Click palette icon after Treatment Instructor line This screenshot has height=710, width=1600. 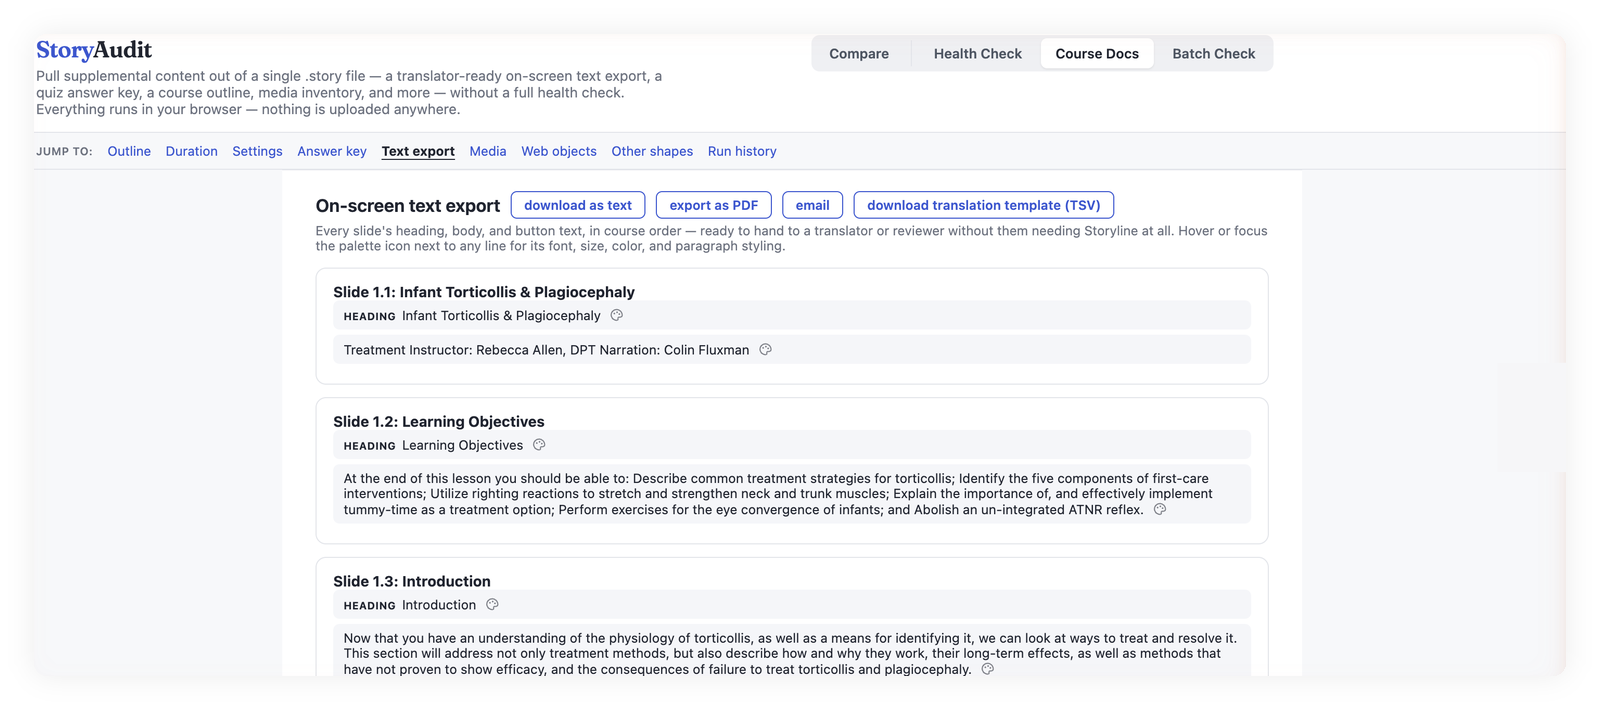(765, 349)
